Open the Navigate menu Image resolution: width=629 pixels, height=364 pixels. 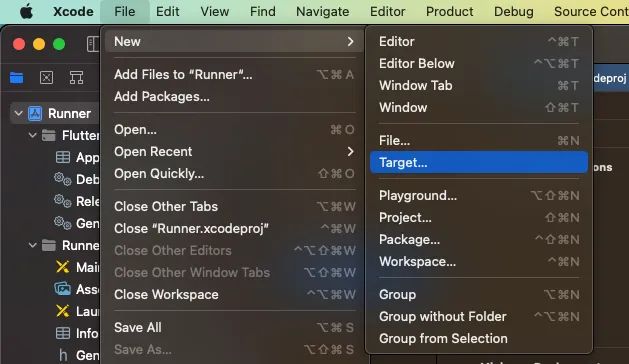pyautogui.click(x=322, y=12)
